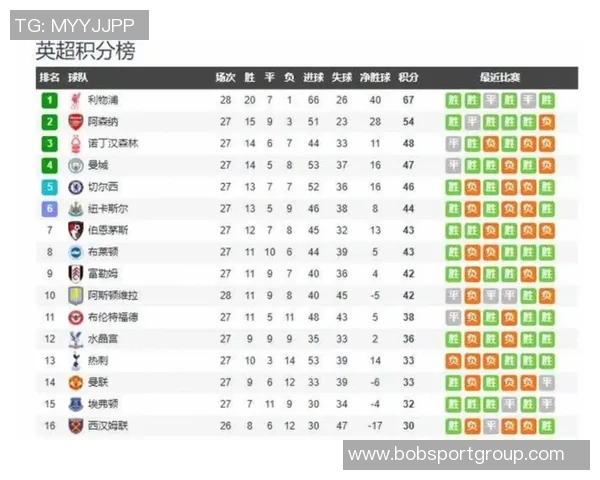Click the 场次 matches played header

point(225,77)
